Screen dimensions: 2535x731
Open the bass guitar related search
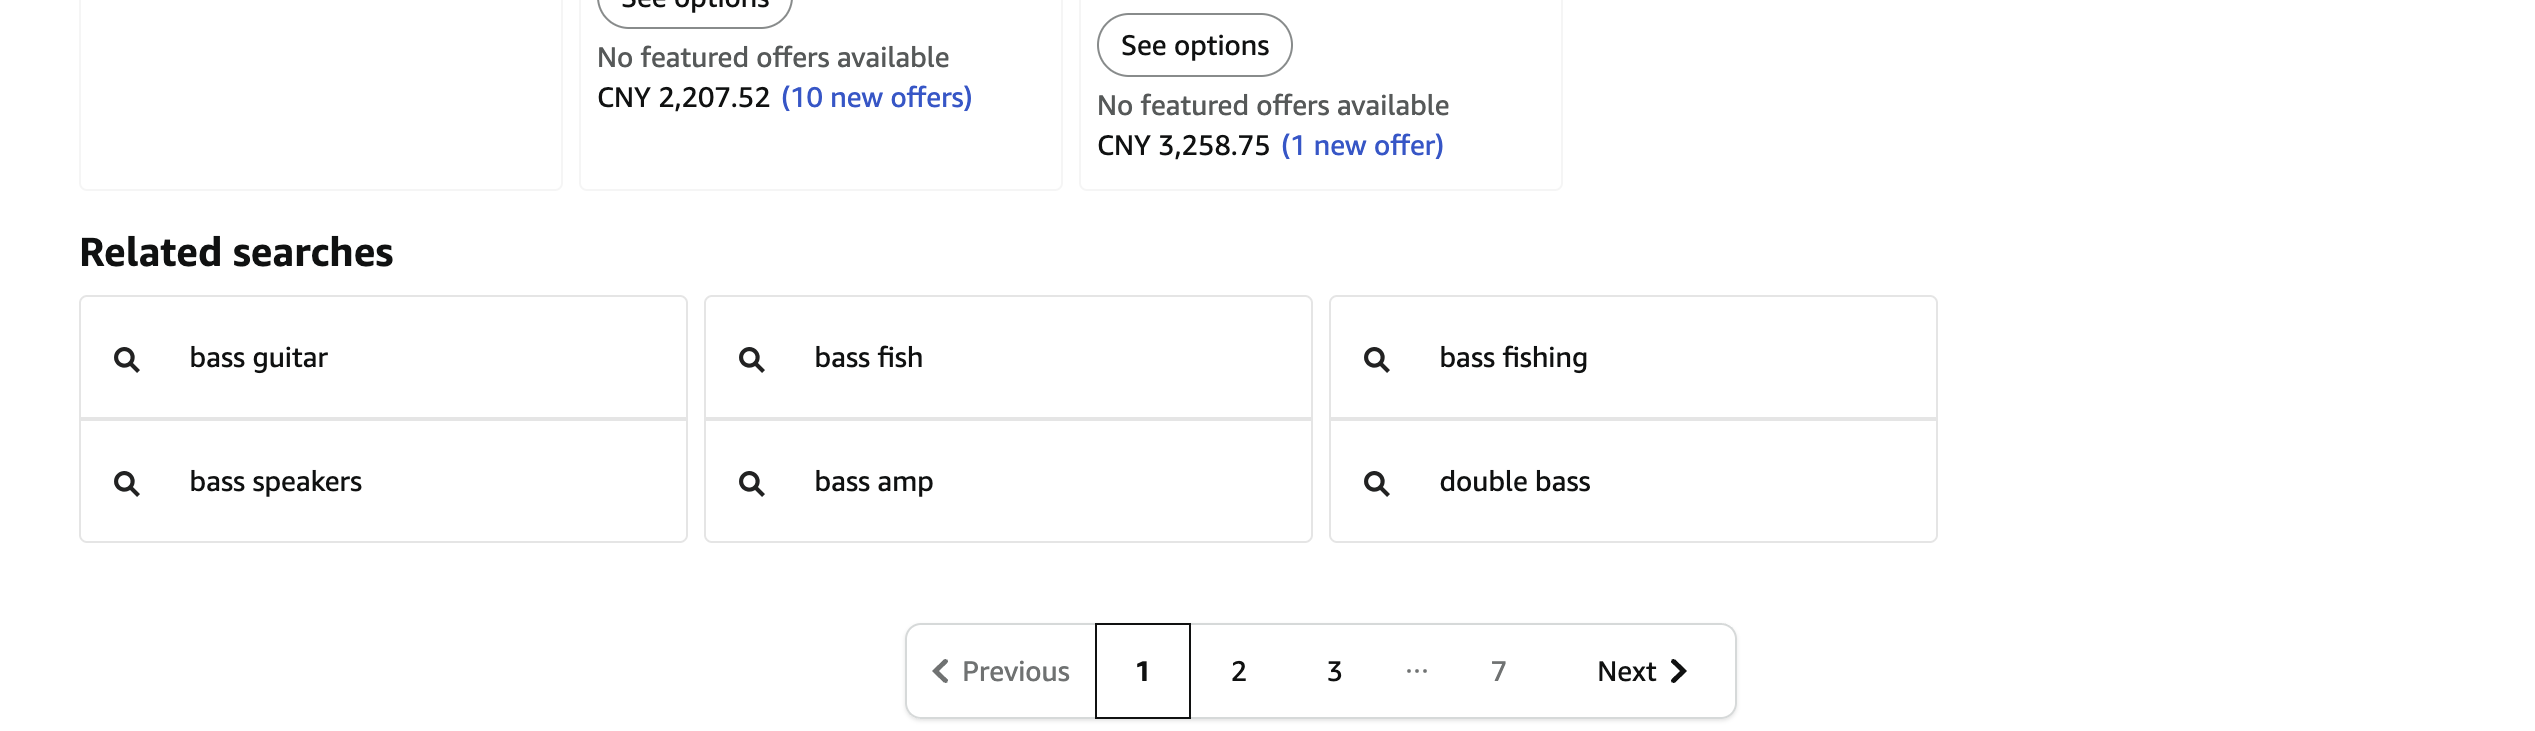[258, 357]
